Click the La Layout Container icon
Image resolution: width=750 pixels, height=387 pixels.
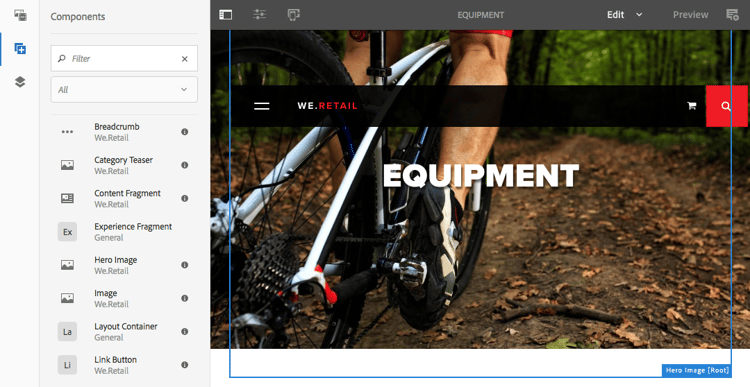tap(67, 331)
